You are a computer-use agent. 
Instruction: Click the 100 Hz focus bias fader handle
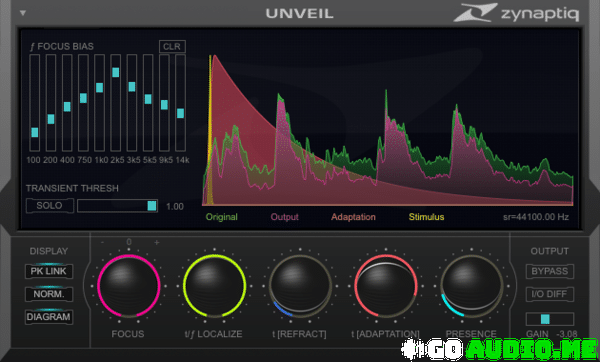35,132
